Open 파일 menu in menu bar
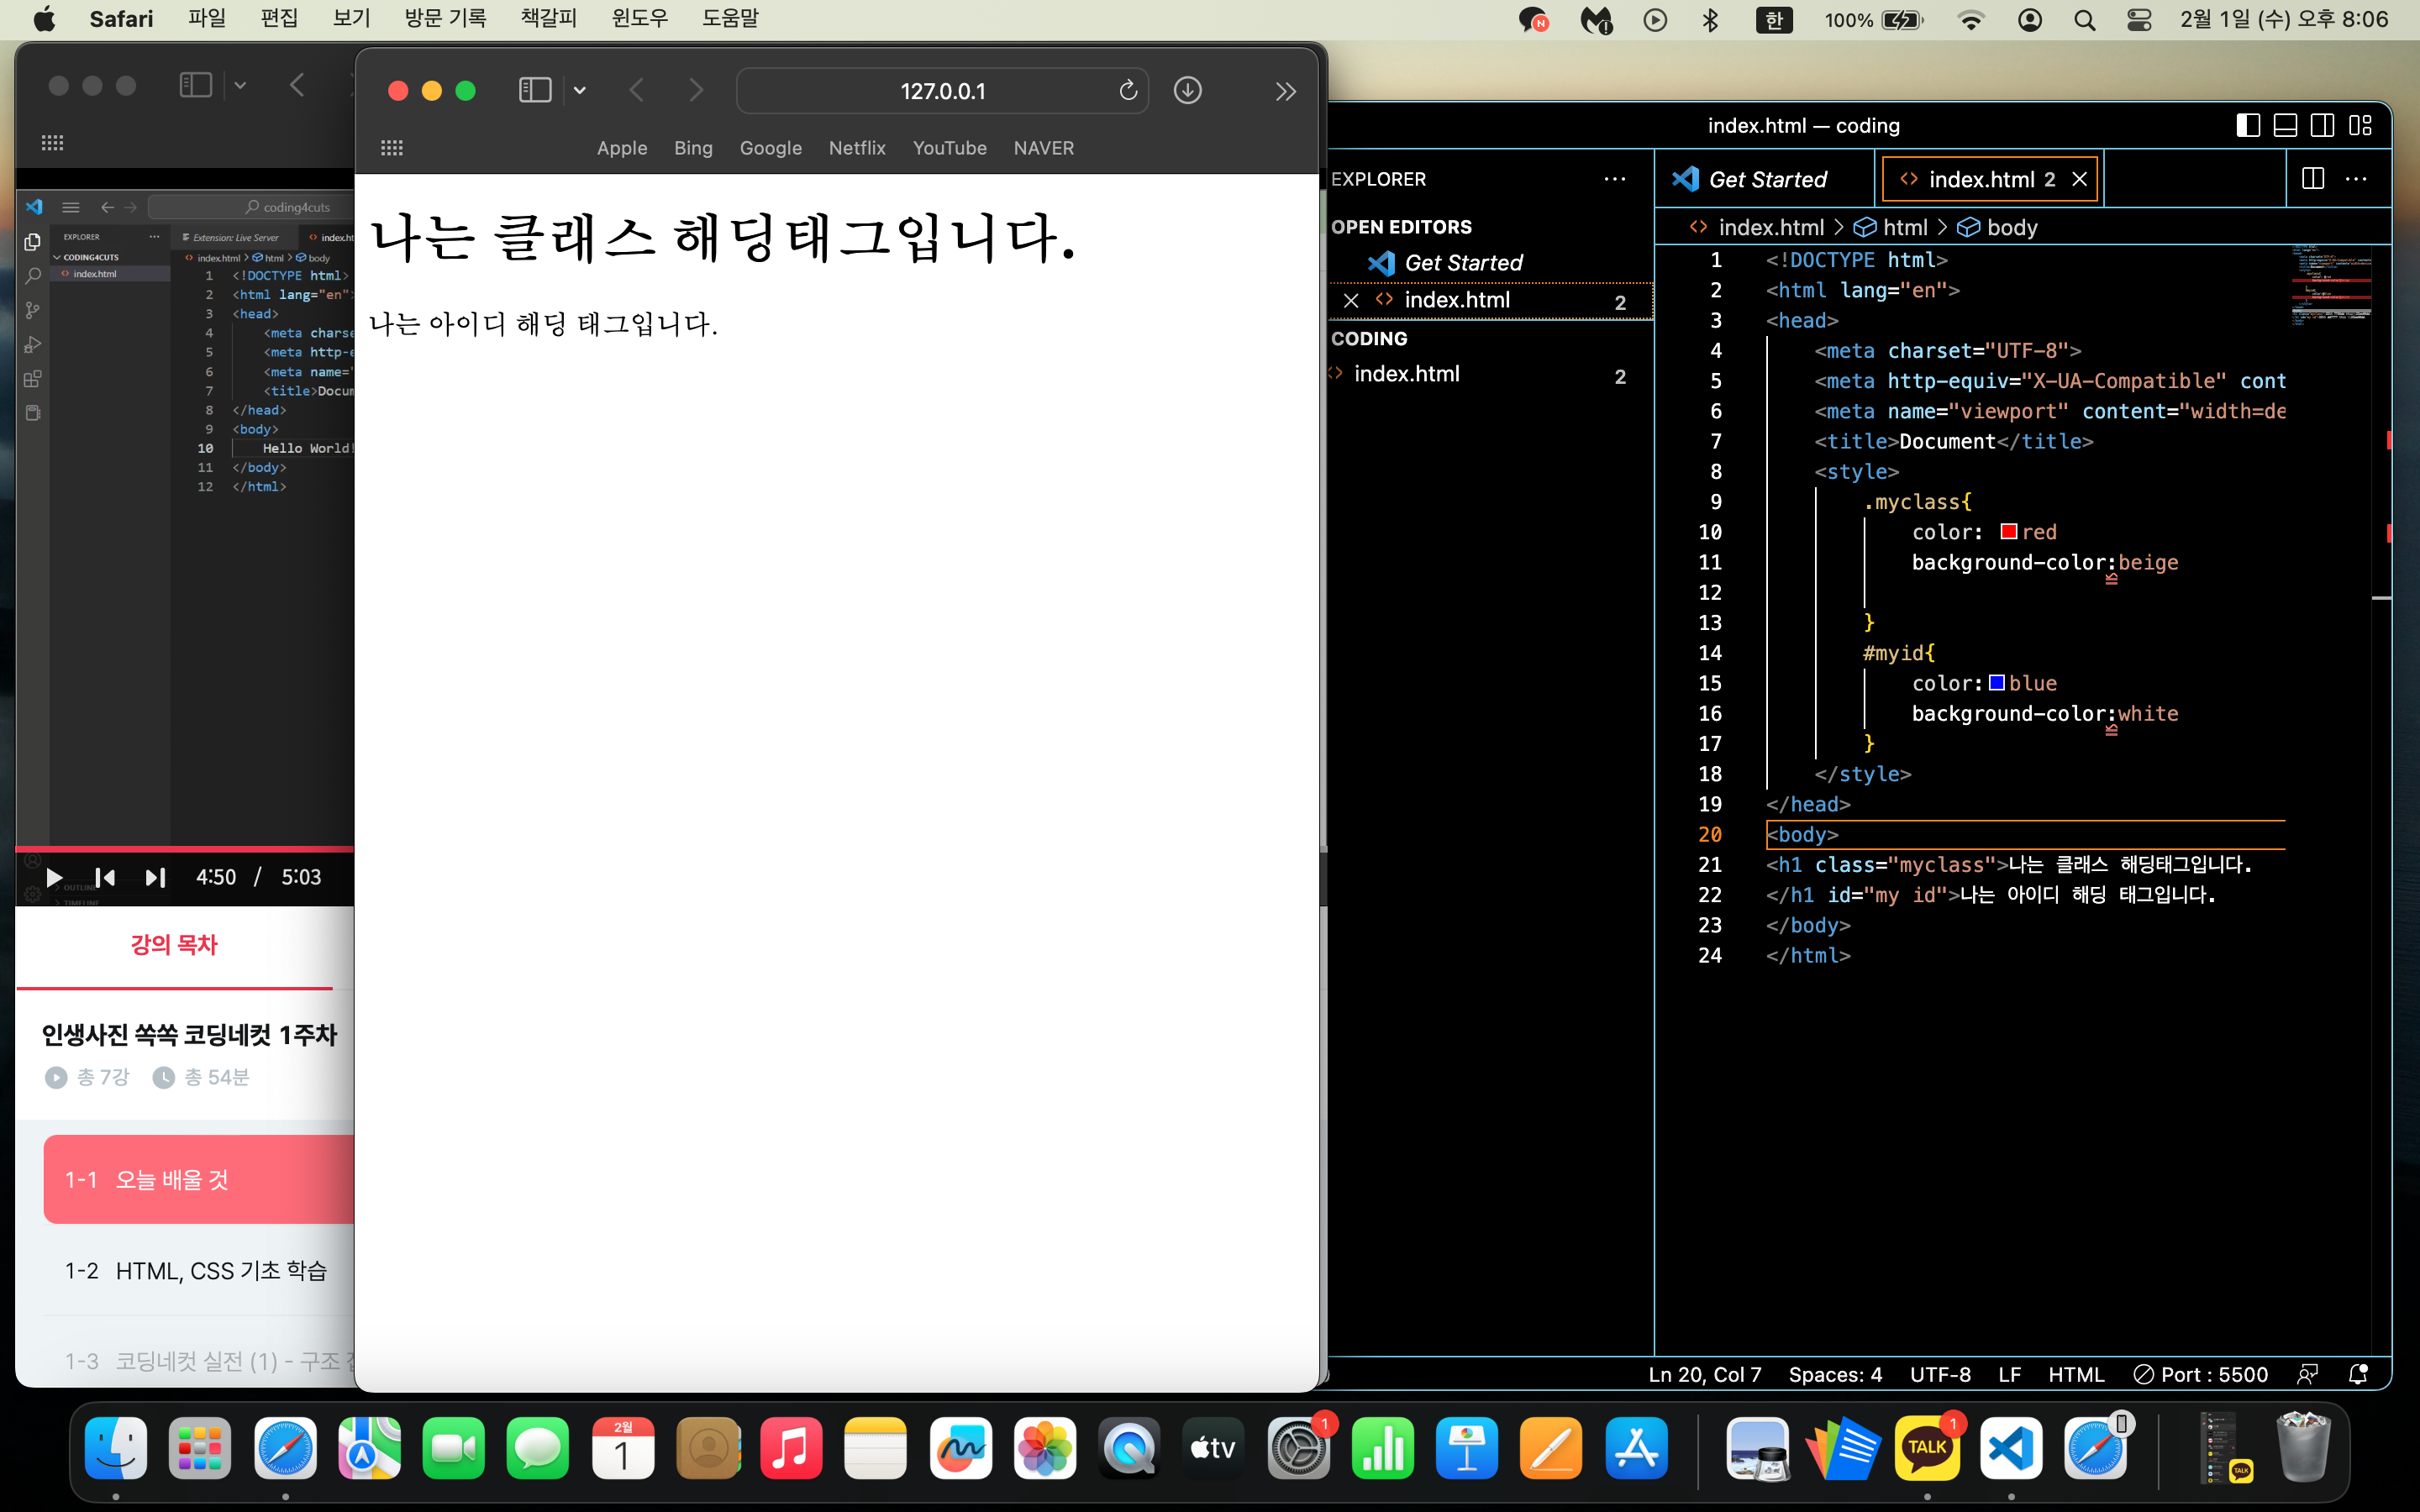 (207, 19)
